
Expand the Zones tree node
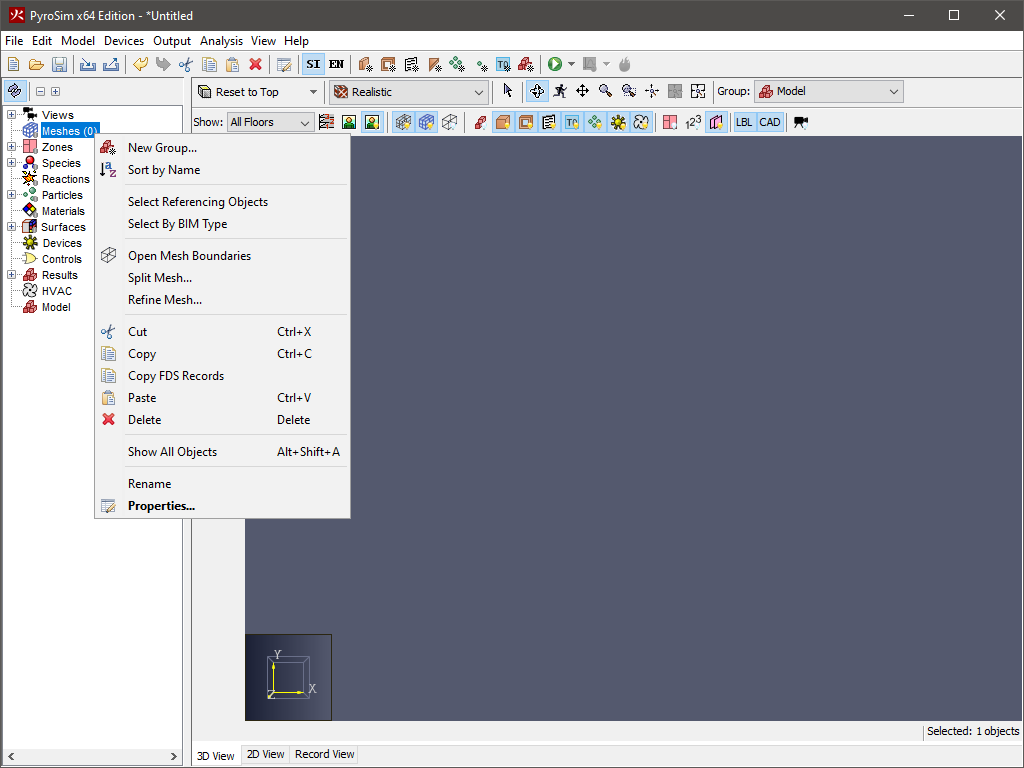[11, 147]
